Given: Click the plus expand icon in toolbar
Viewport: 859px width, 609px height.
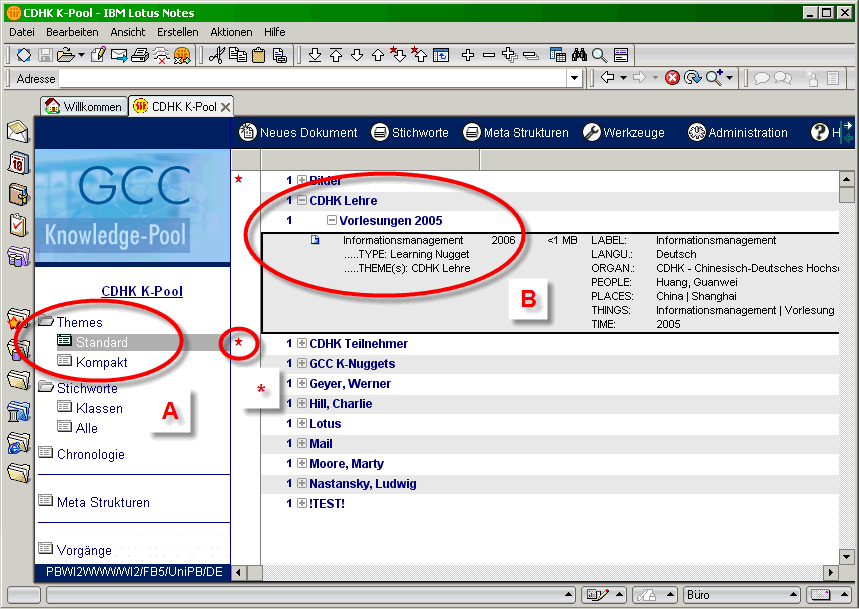Looking at the screenshot, I should [468, 55].
